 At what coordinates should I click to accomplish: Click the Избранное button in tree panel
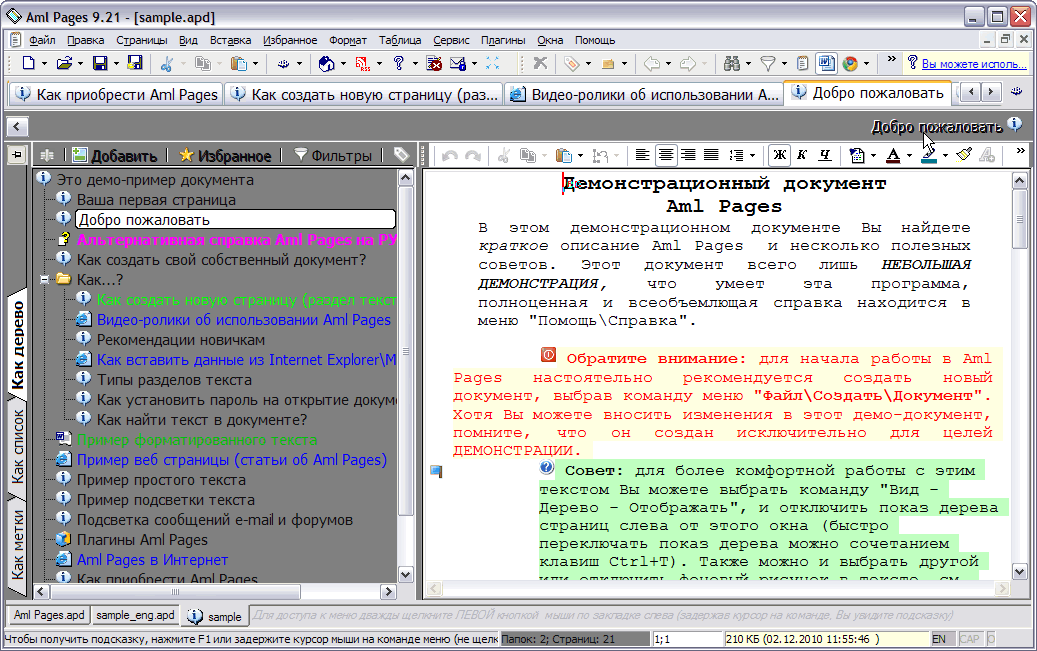tap(226, 155)
